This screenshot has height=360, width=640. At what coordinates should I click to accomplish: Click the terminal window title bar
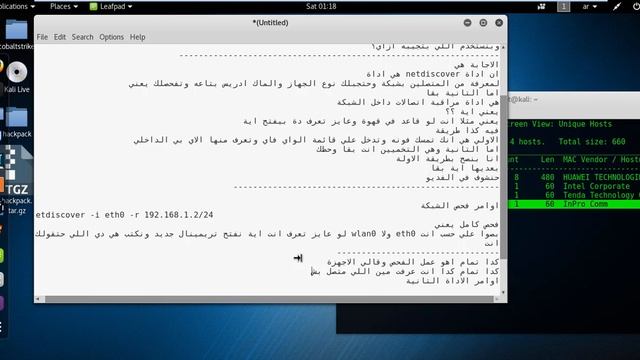pos(573,99)
